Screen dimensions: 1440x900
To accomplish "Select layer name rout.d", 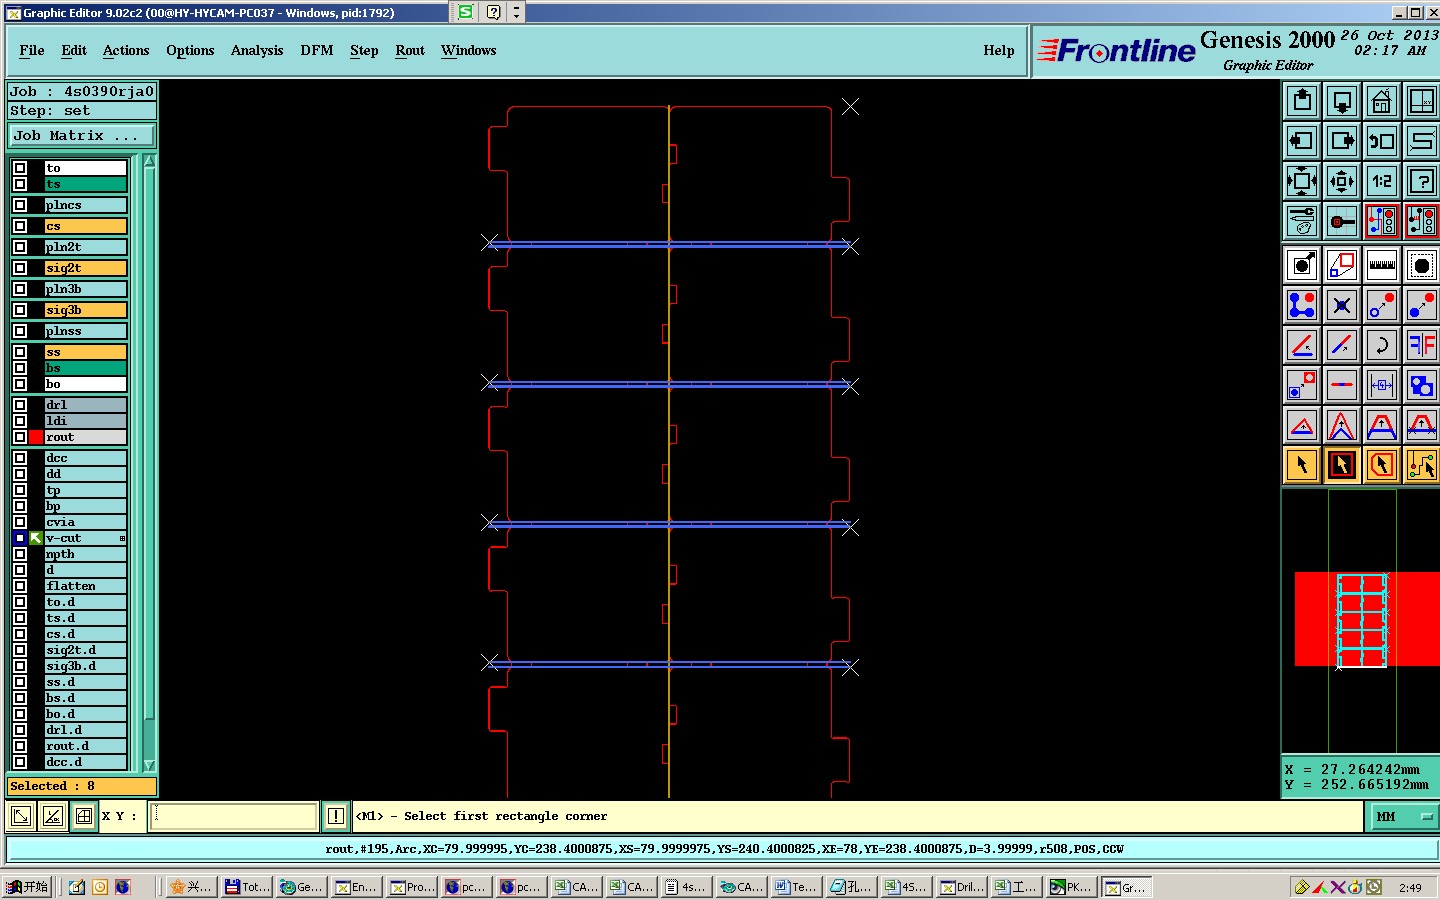I will (85, 746).
